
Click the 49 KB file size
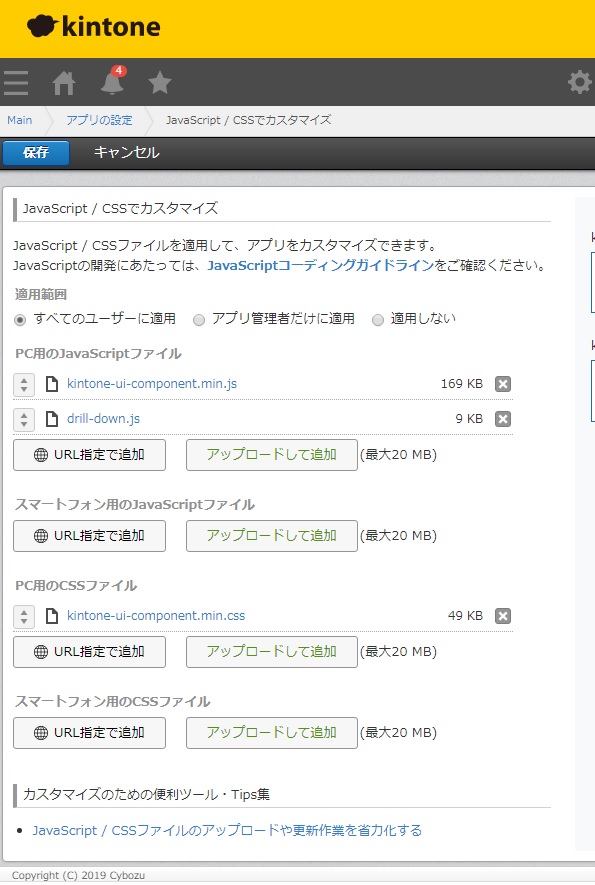click(465, 616)
